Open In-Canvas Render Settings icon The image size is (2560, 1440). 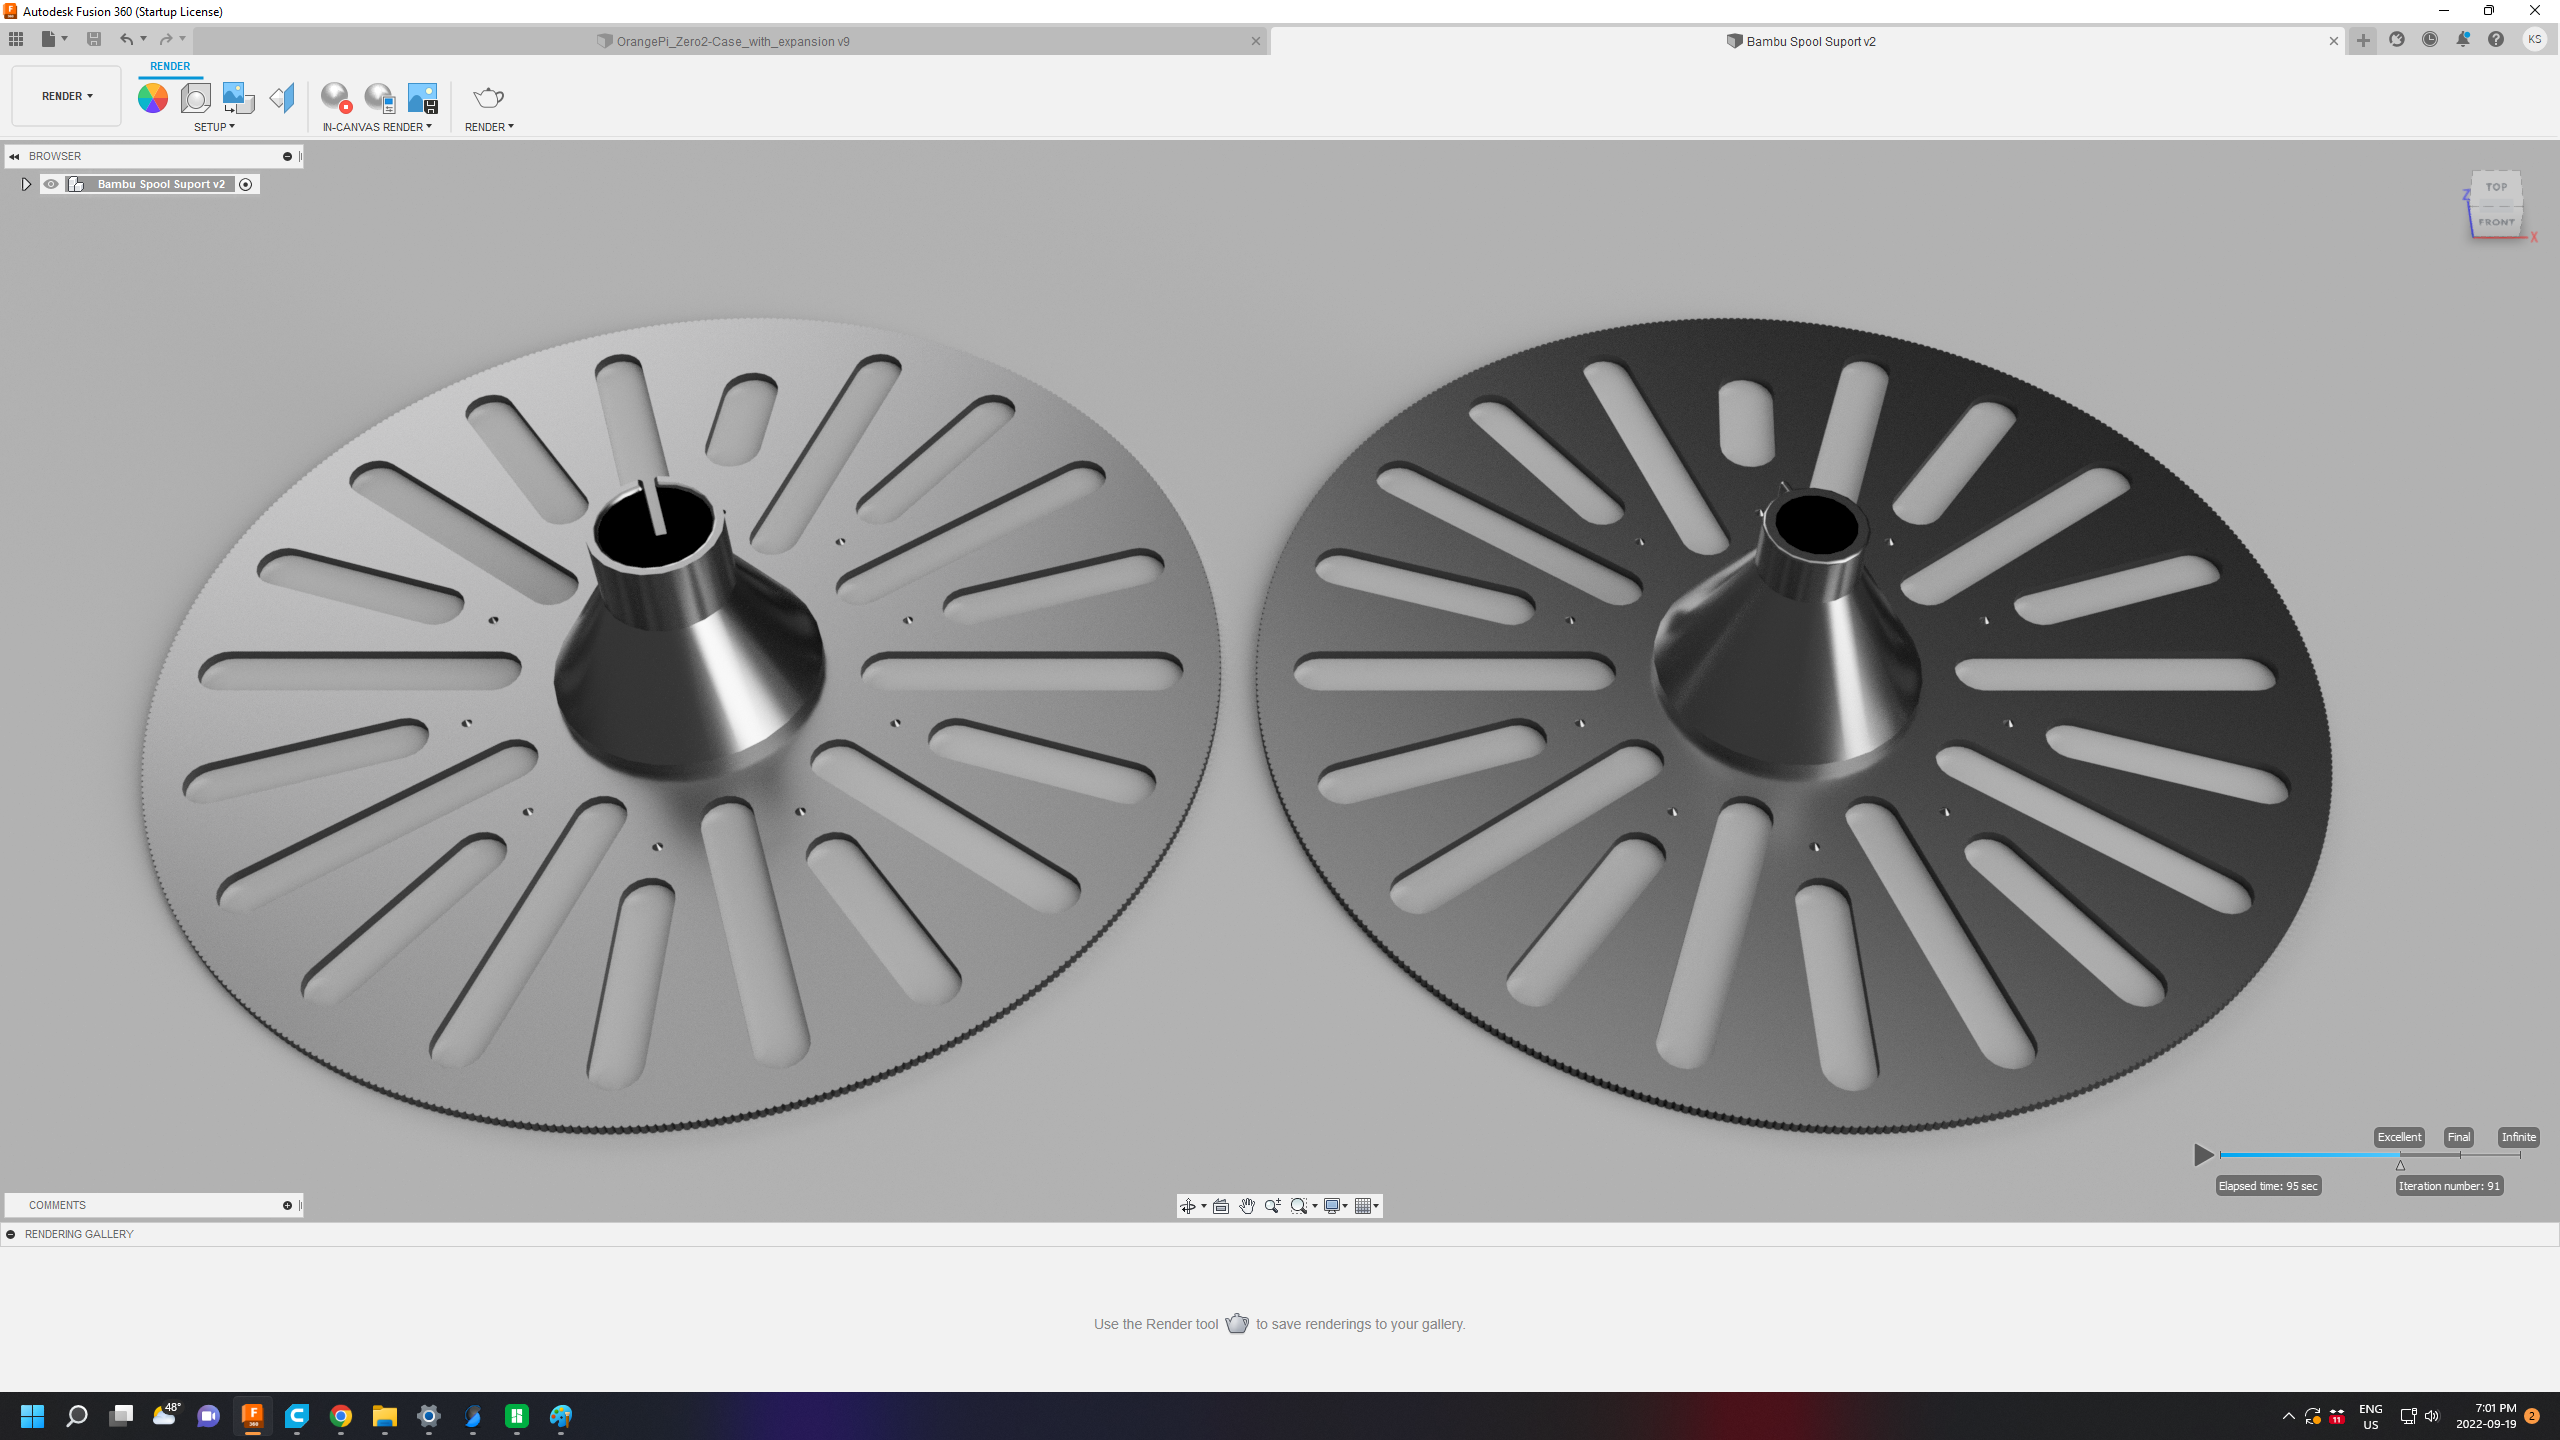pos(379,97)
